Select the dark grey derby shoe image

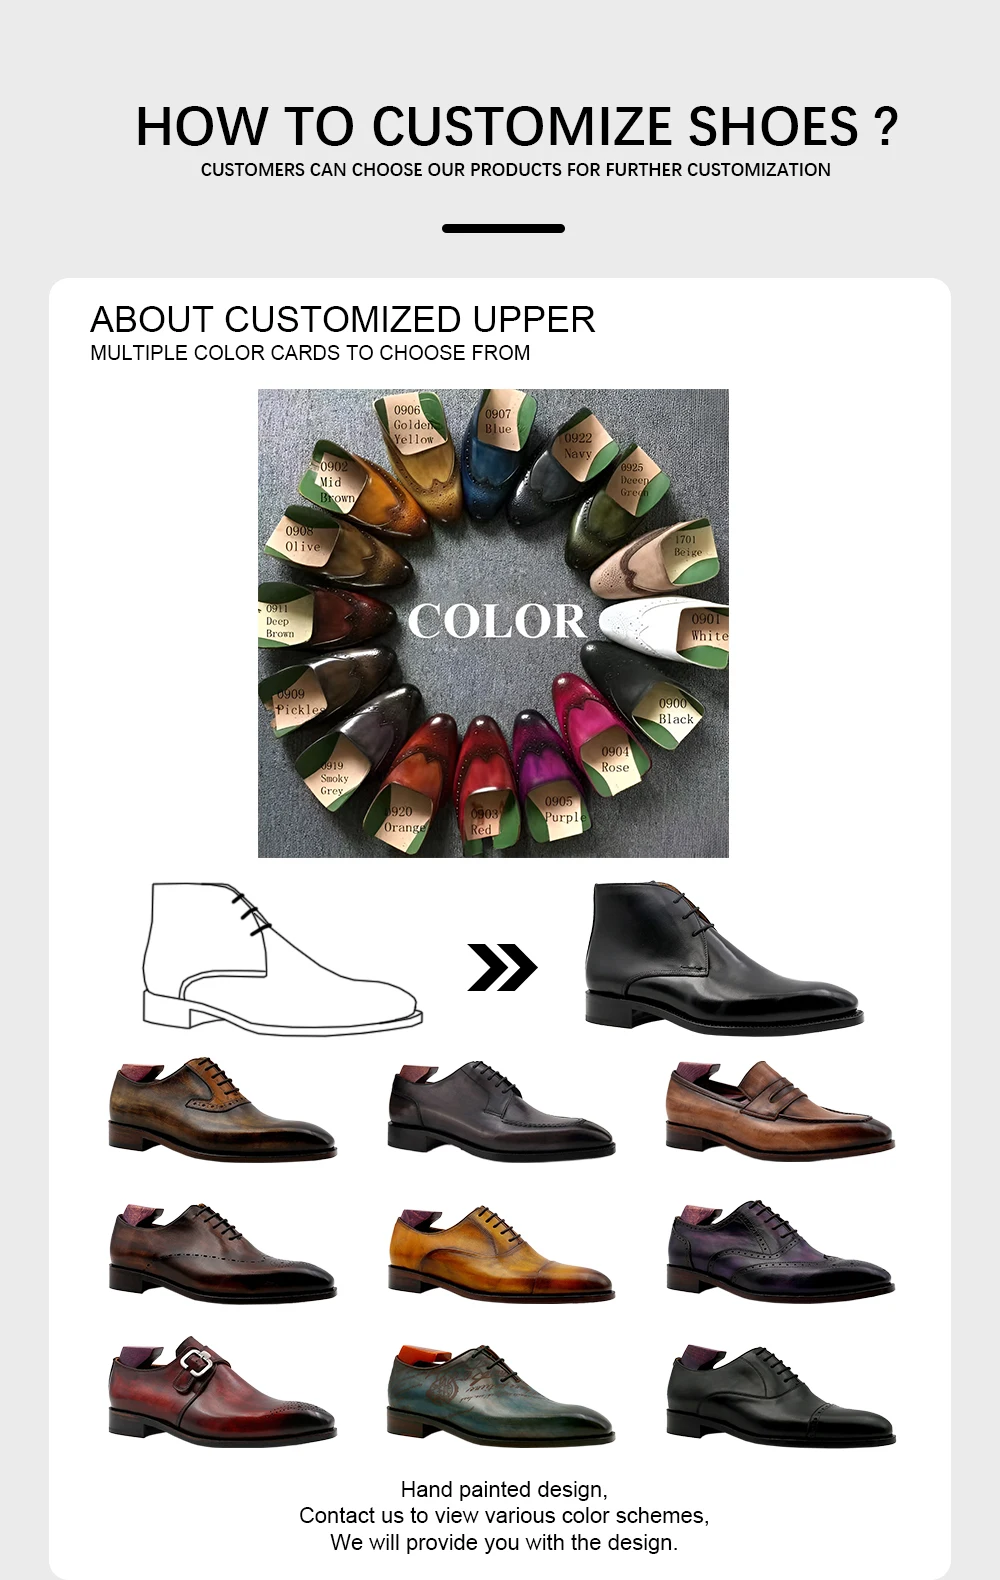click(500, 1112)
